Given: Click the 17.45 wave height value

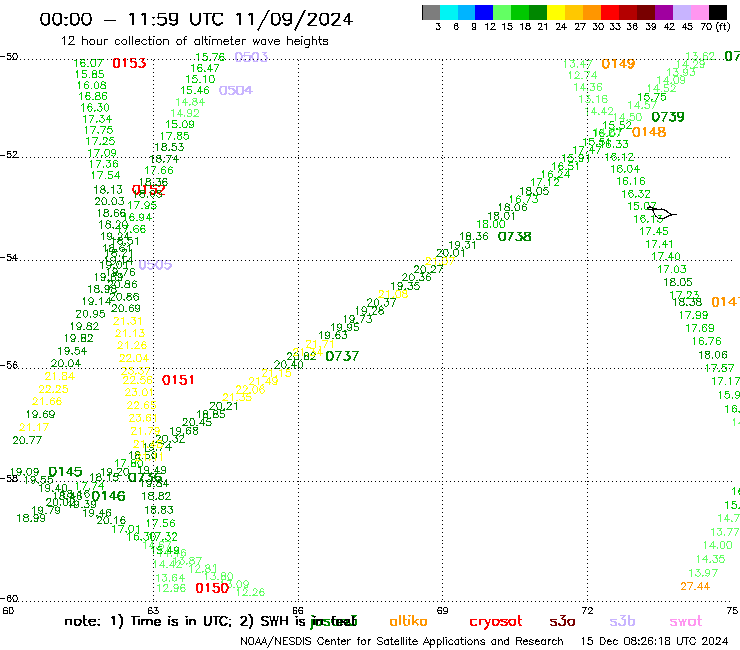Looking at the screenshot, I should (x=654, y=231).
